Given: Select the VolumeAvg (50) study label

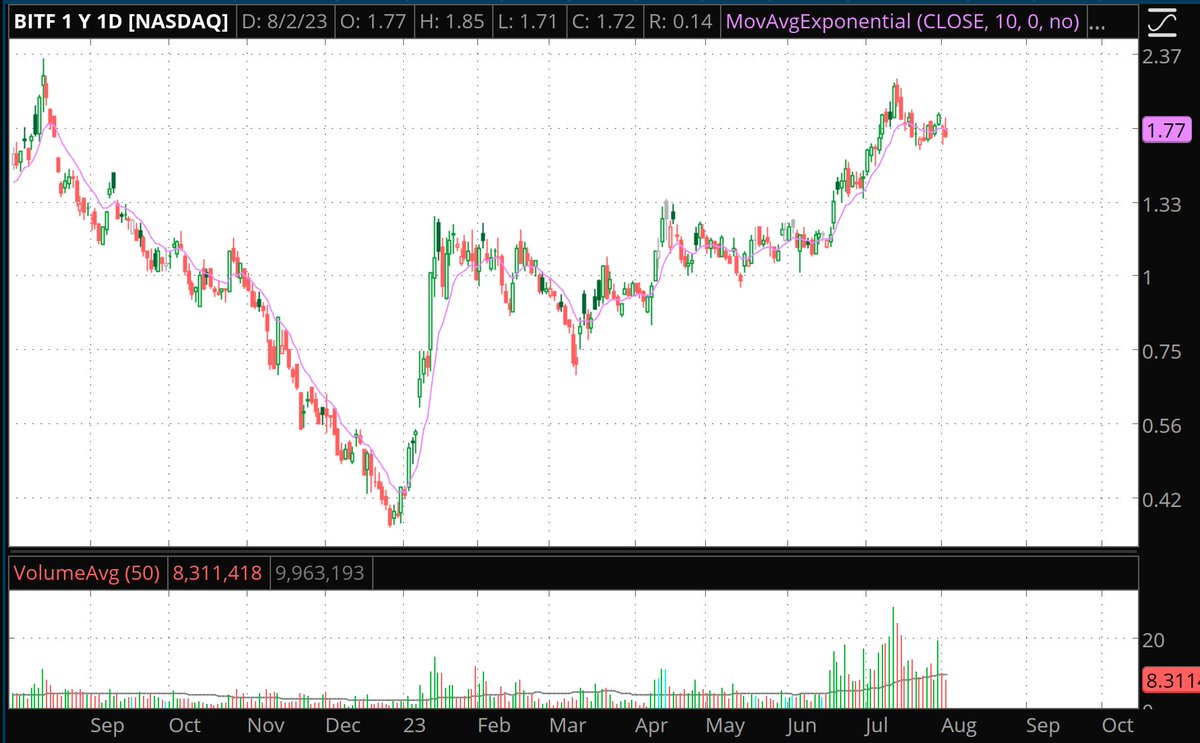Looking at the screenshot, I should (x=87, y=573).
